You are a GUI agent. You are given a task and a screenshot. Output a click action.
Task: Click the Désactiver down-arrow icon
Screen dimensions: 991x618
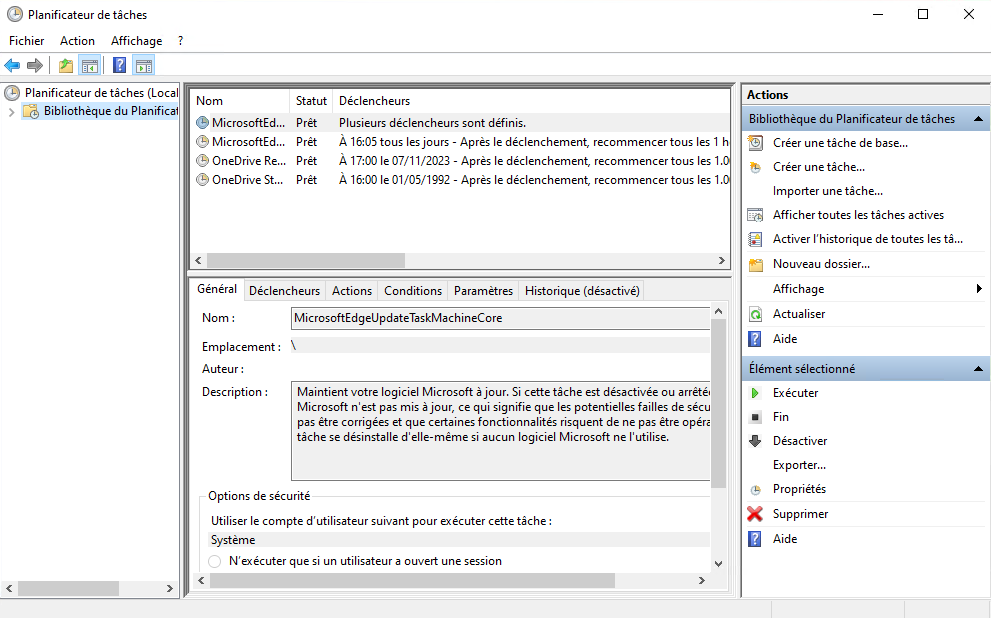point(755,441)
